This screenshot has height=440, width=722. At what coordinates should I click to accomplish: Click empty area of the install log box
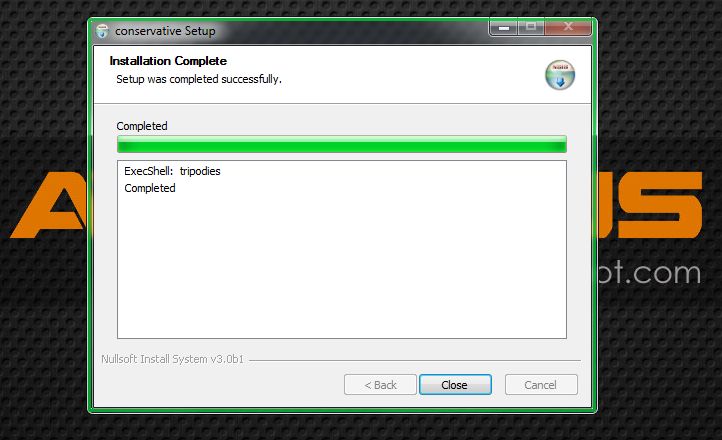(x=342, y=267)
